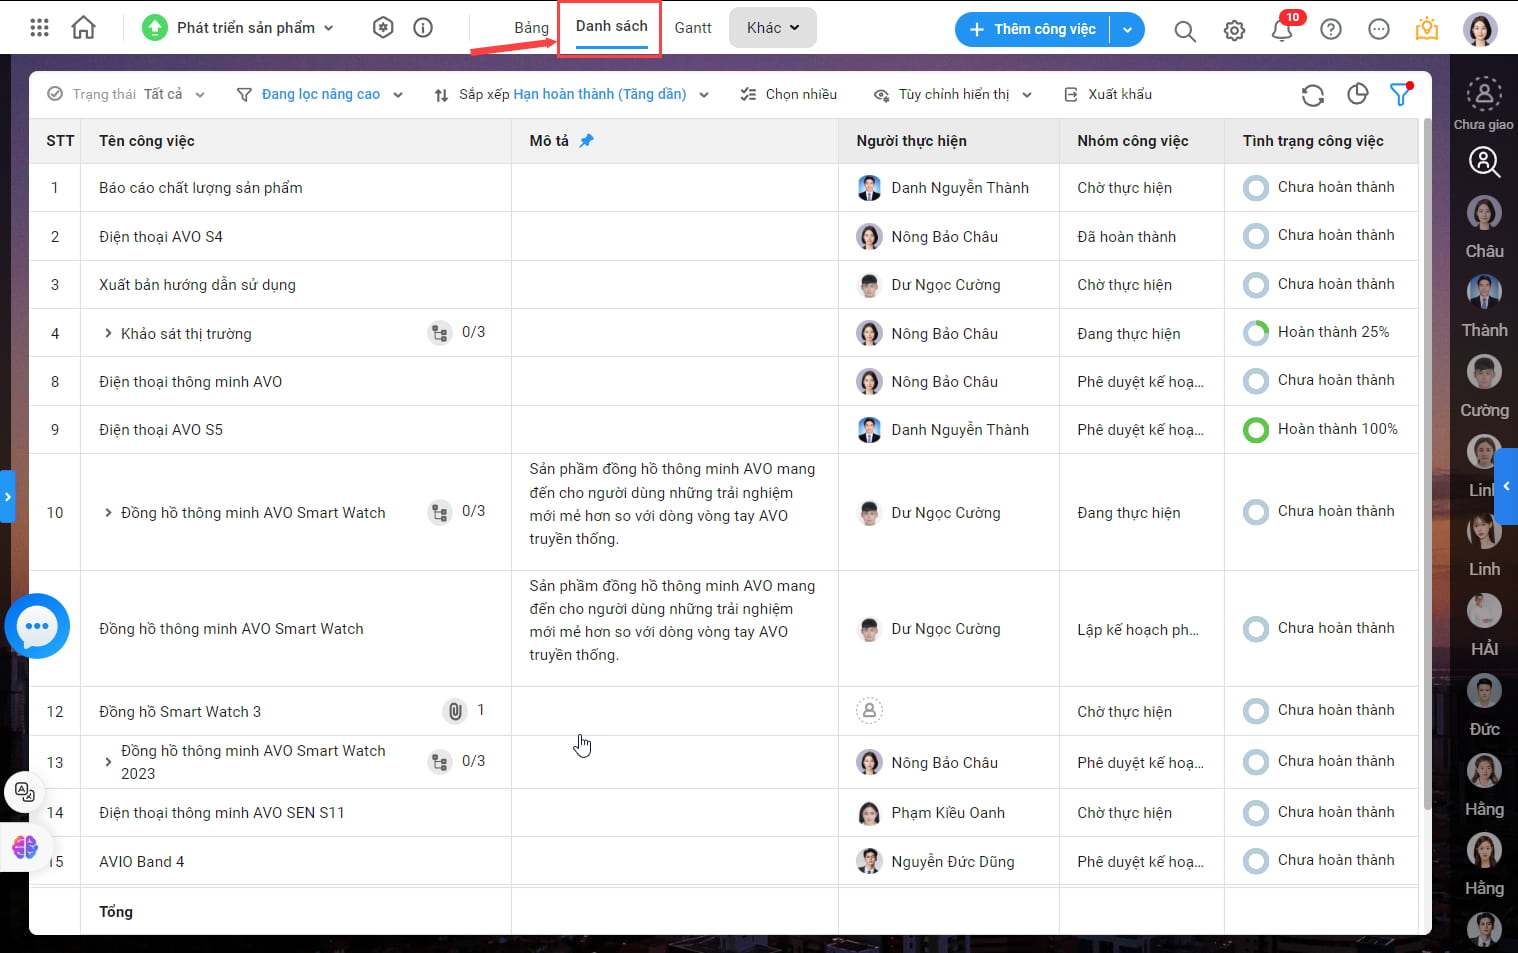This screenshot has height=953, width=1518.
Task: Click the Hoàn thành 100% green circle
Action: point(1255,430)
